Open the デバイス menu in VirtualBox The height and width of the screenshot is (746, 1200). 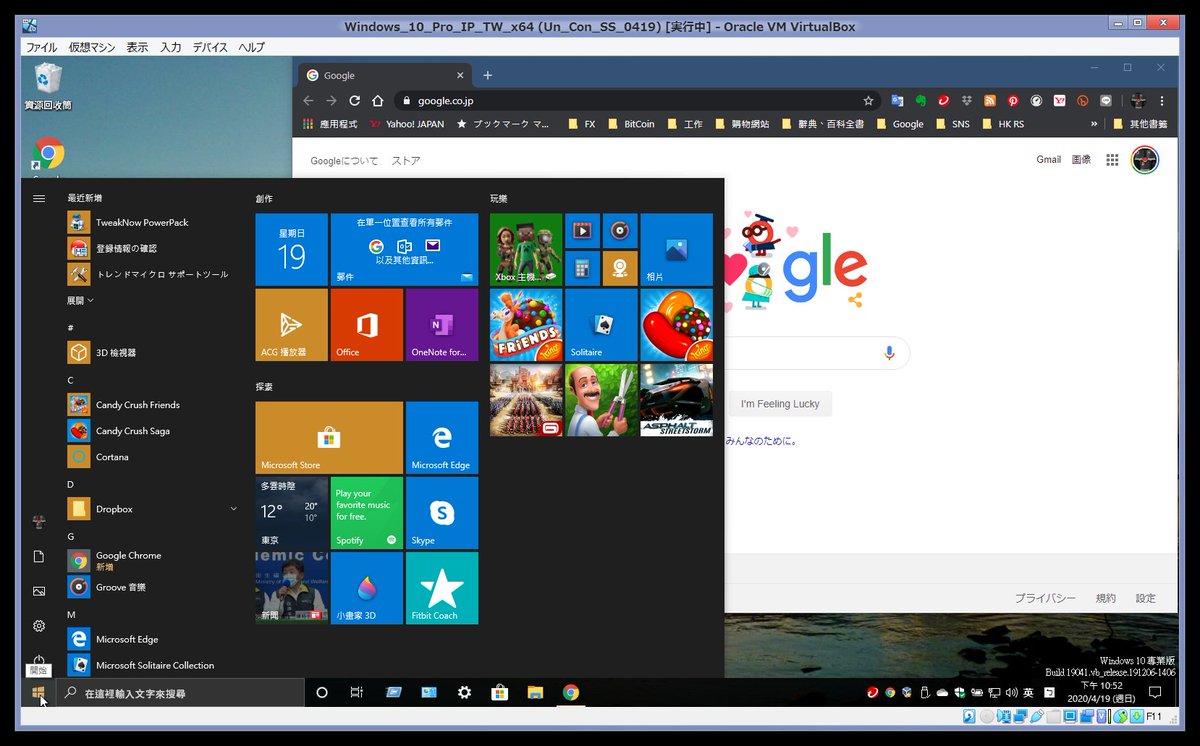click(210, 47)
